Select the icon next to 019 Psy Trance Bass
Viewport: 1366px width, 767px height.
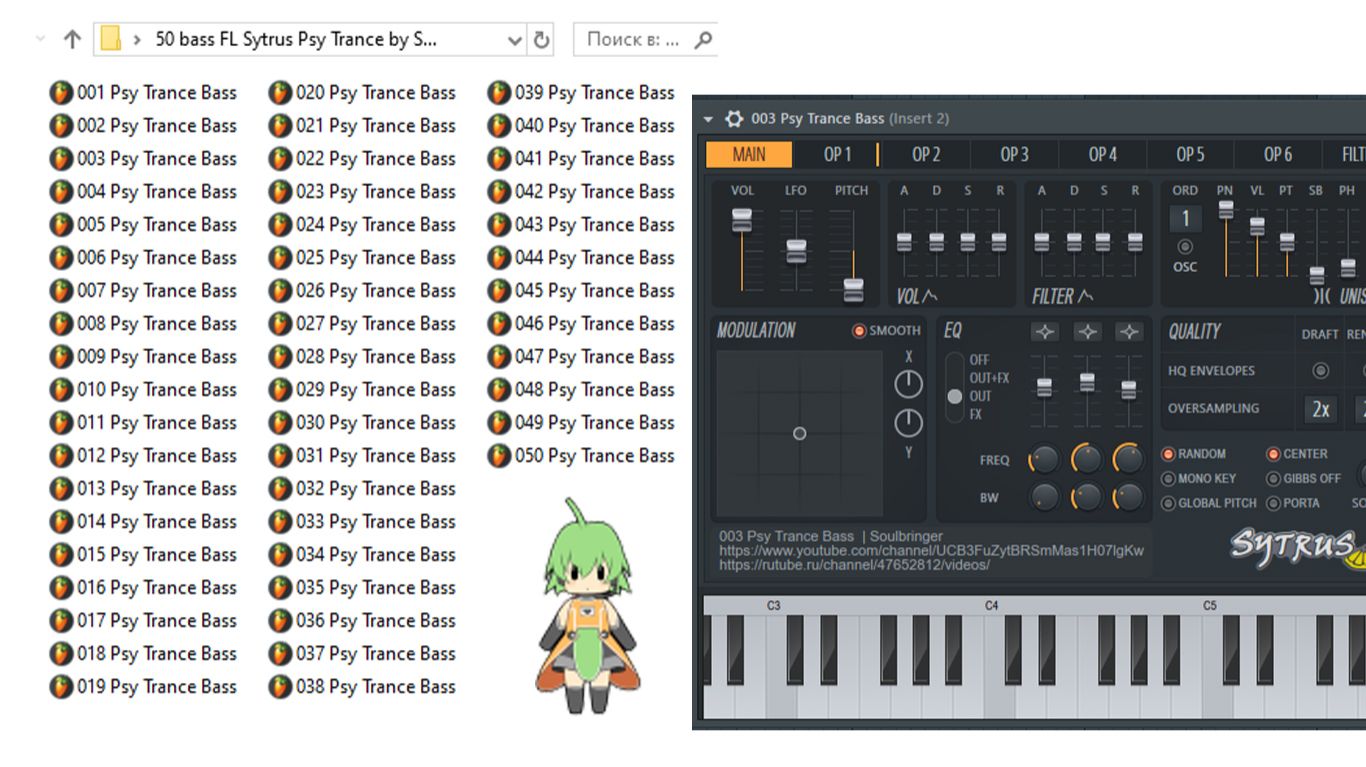point(61,687)
